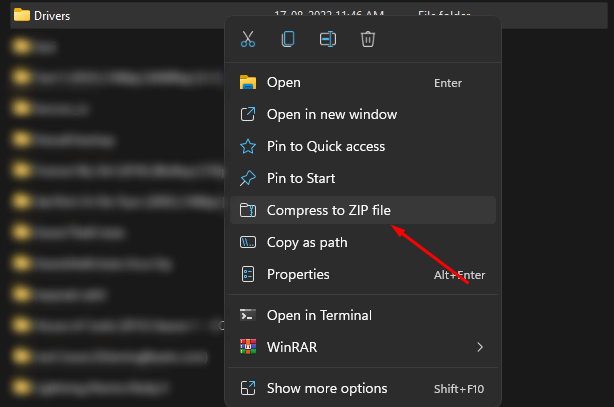The height and width of the screenshot is (407, 614).
Task: Click the Copy icon in context menu
Action: [288, 40]
